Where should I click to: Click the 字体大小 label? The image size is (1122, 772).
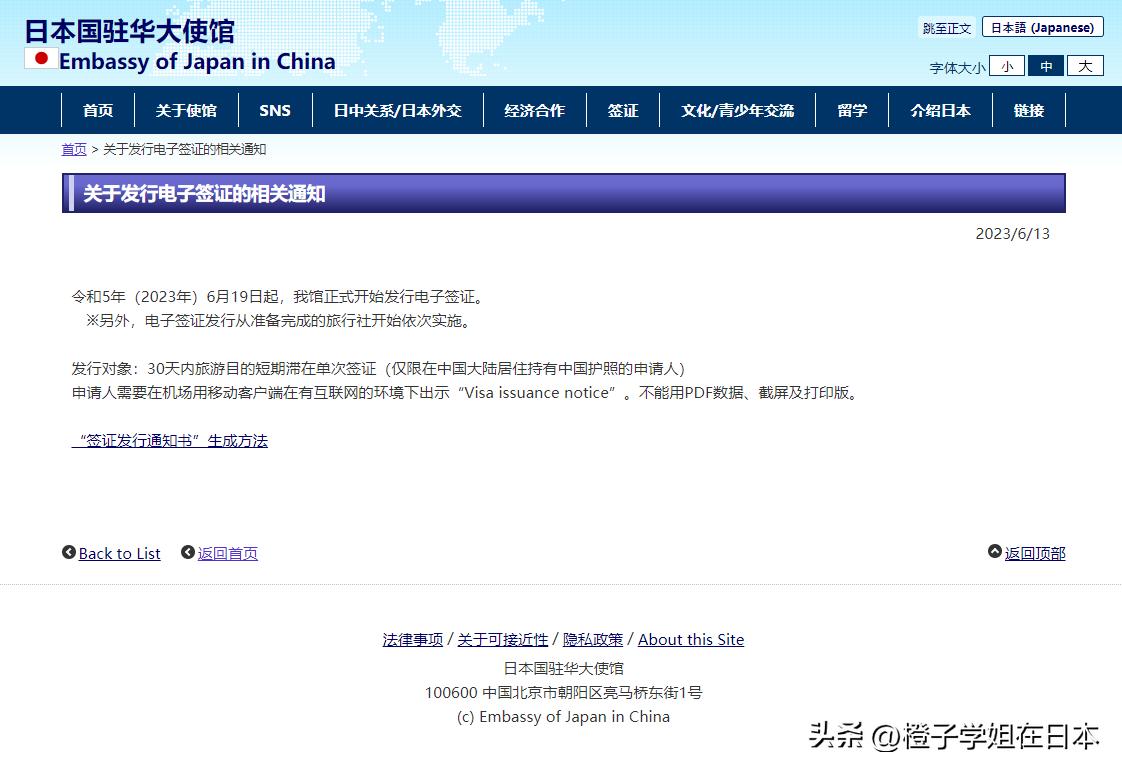point(957,68)
